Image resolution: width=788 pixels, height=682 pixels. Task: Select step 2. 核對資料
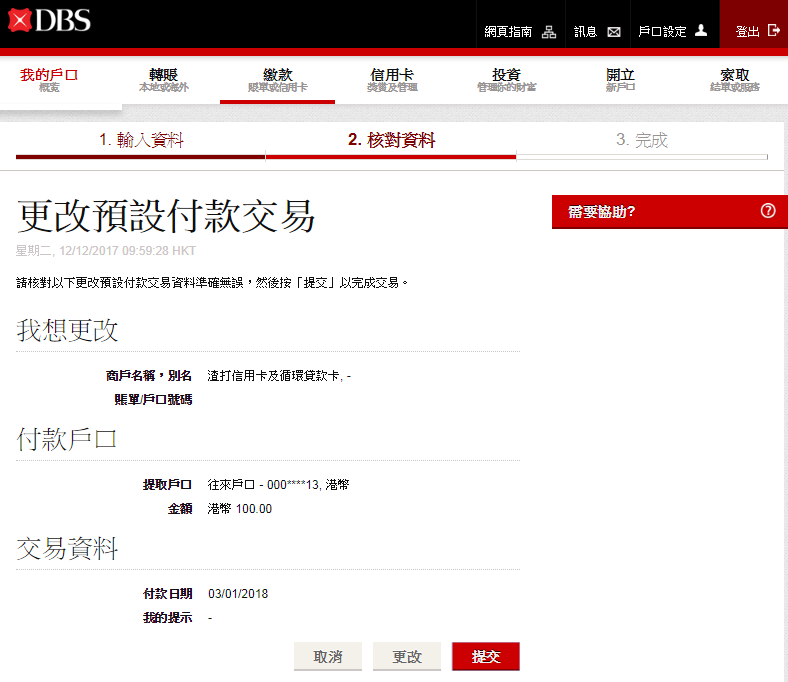(x=391, y=141)
